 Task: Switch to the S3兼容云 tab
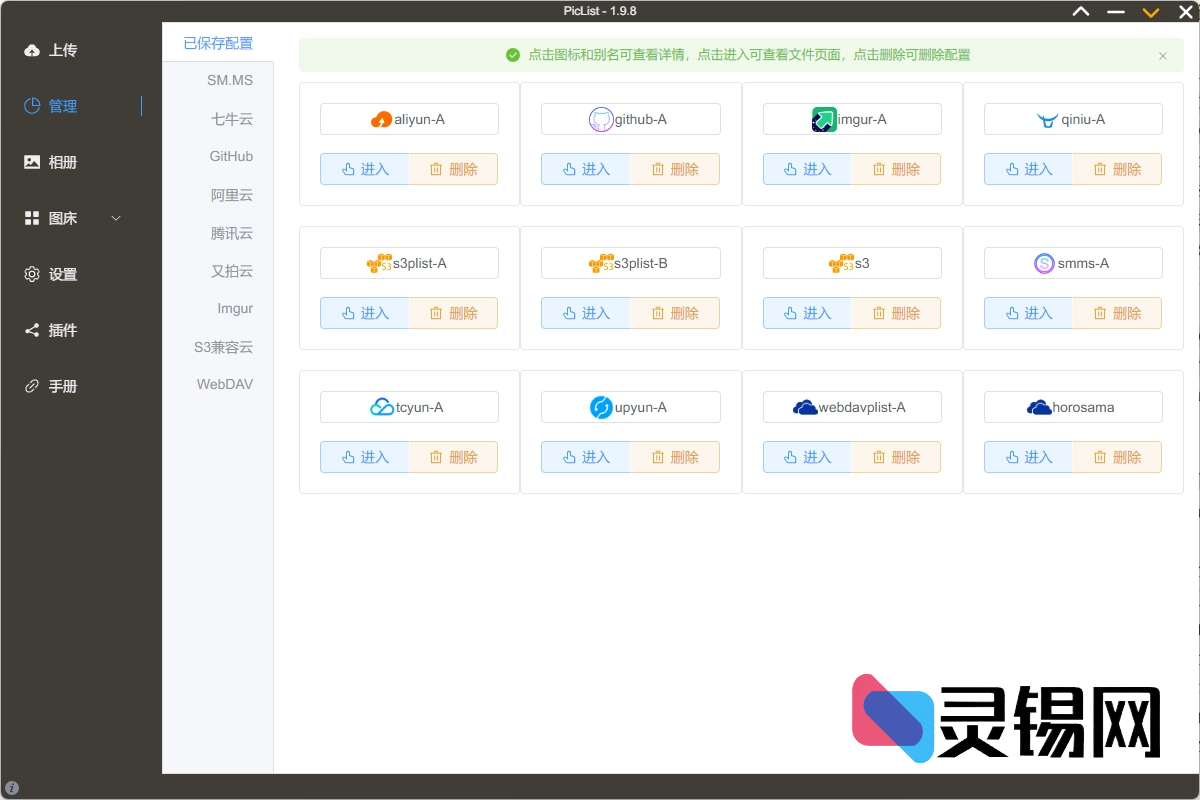click(x=224, y=348)
